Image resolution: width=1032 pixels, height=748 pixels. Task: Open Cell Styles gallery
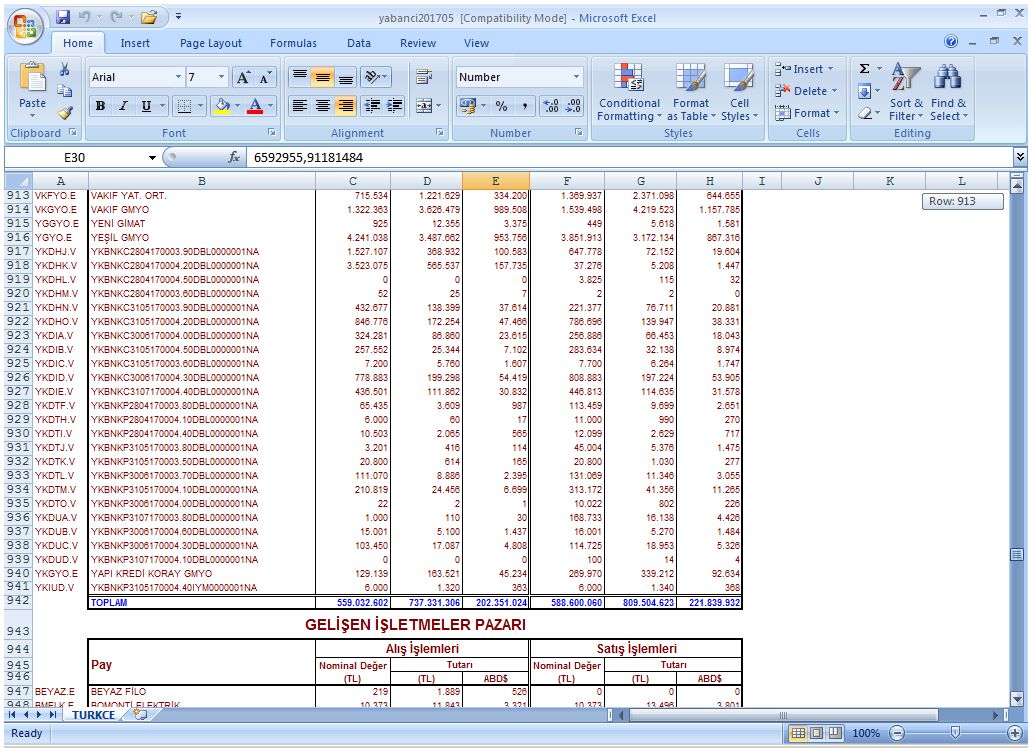[739, 92]
